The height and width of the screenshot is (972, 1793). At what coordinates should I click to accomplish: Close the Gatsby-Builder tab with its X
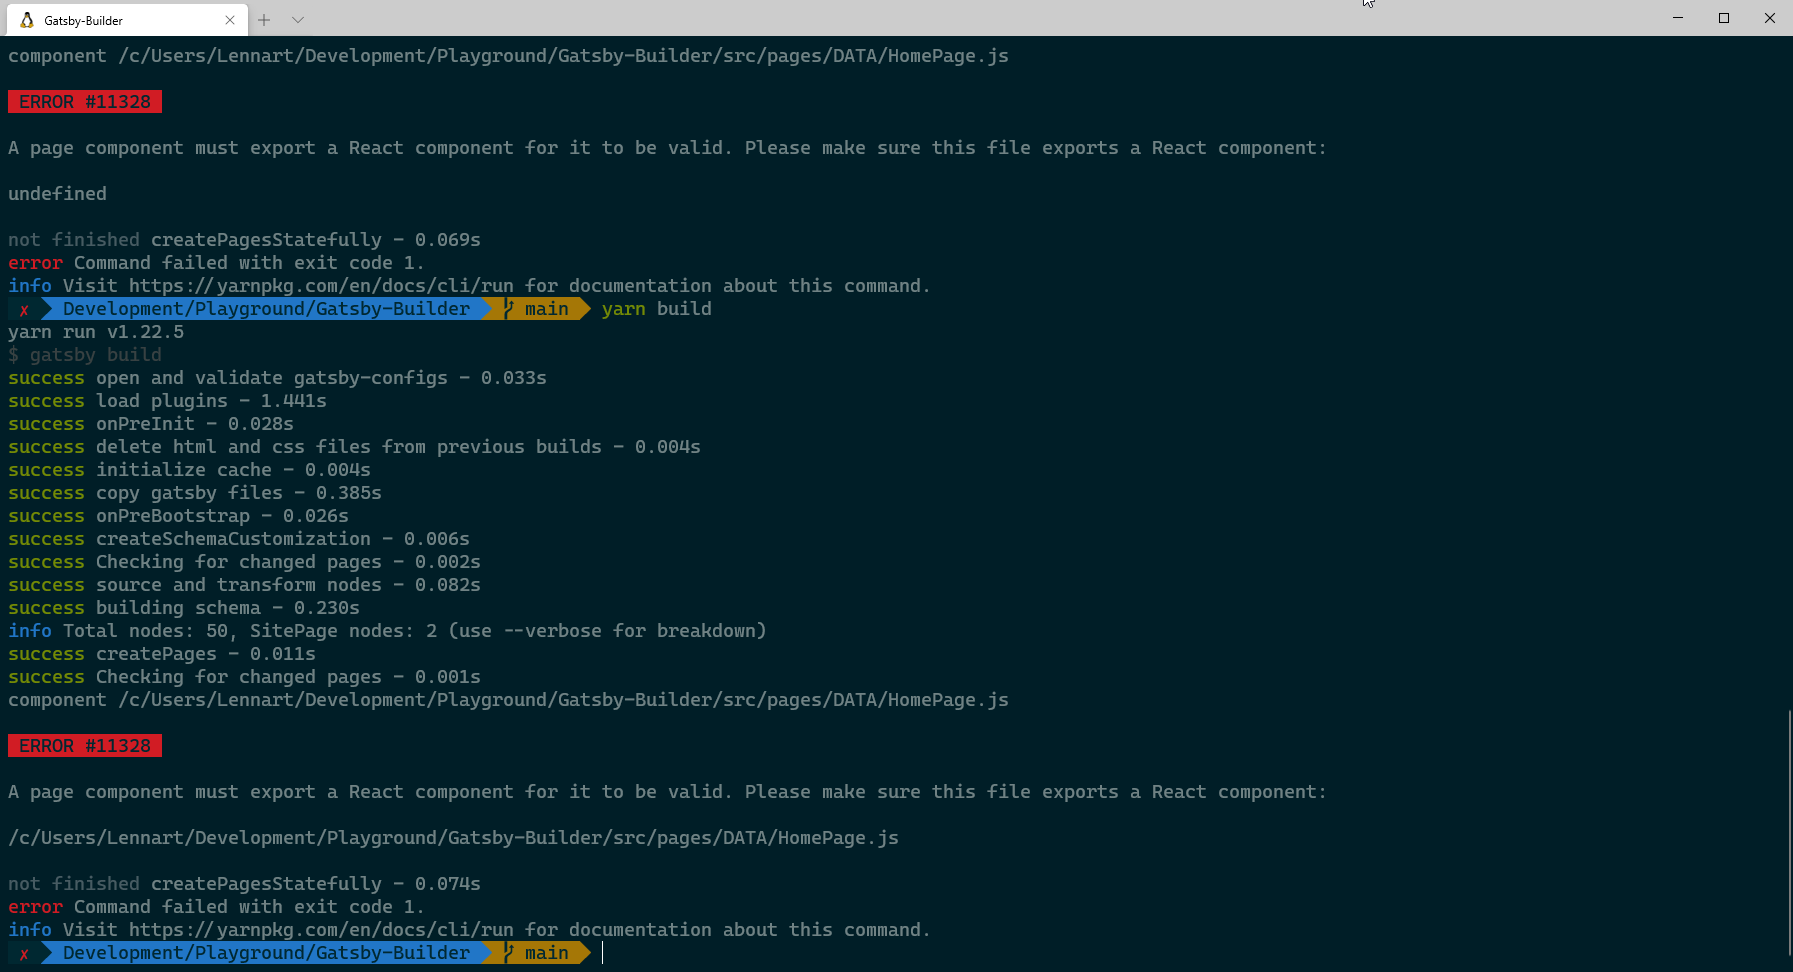click(231, 19)
